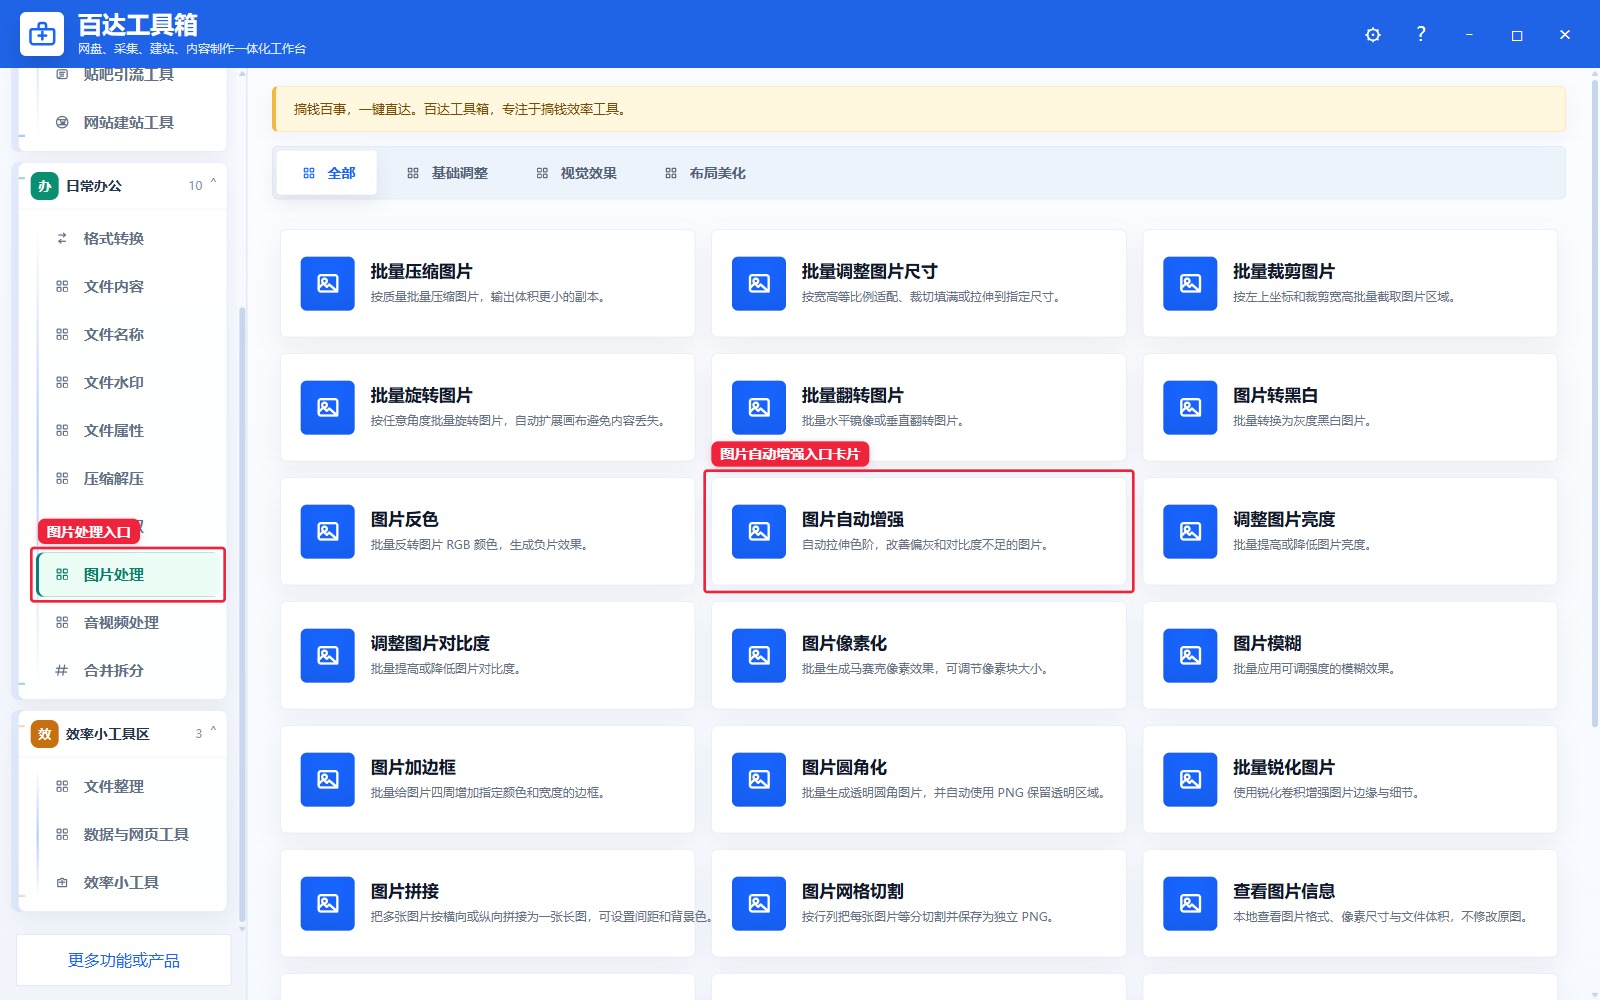Click the 批量旋转图片 image icon
Viewport: 1600px width, 1000px height.
(327, 408)
